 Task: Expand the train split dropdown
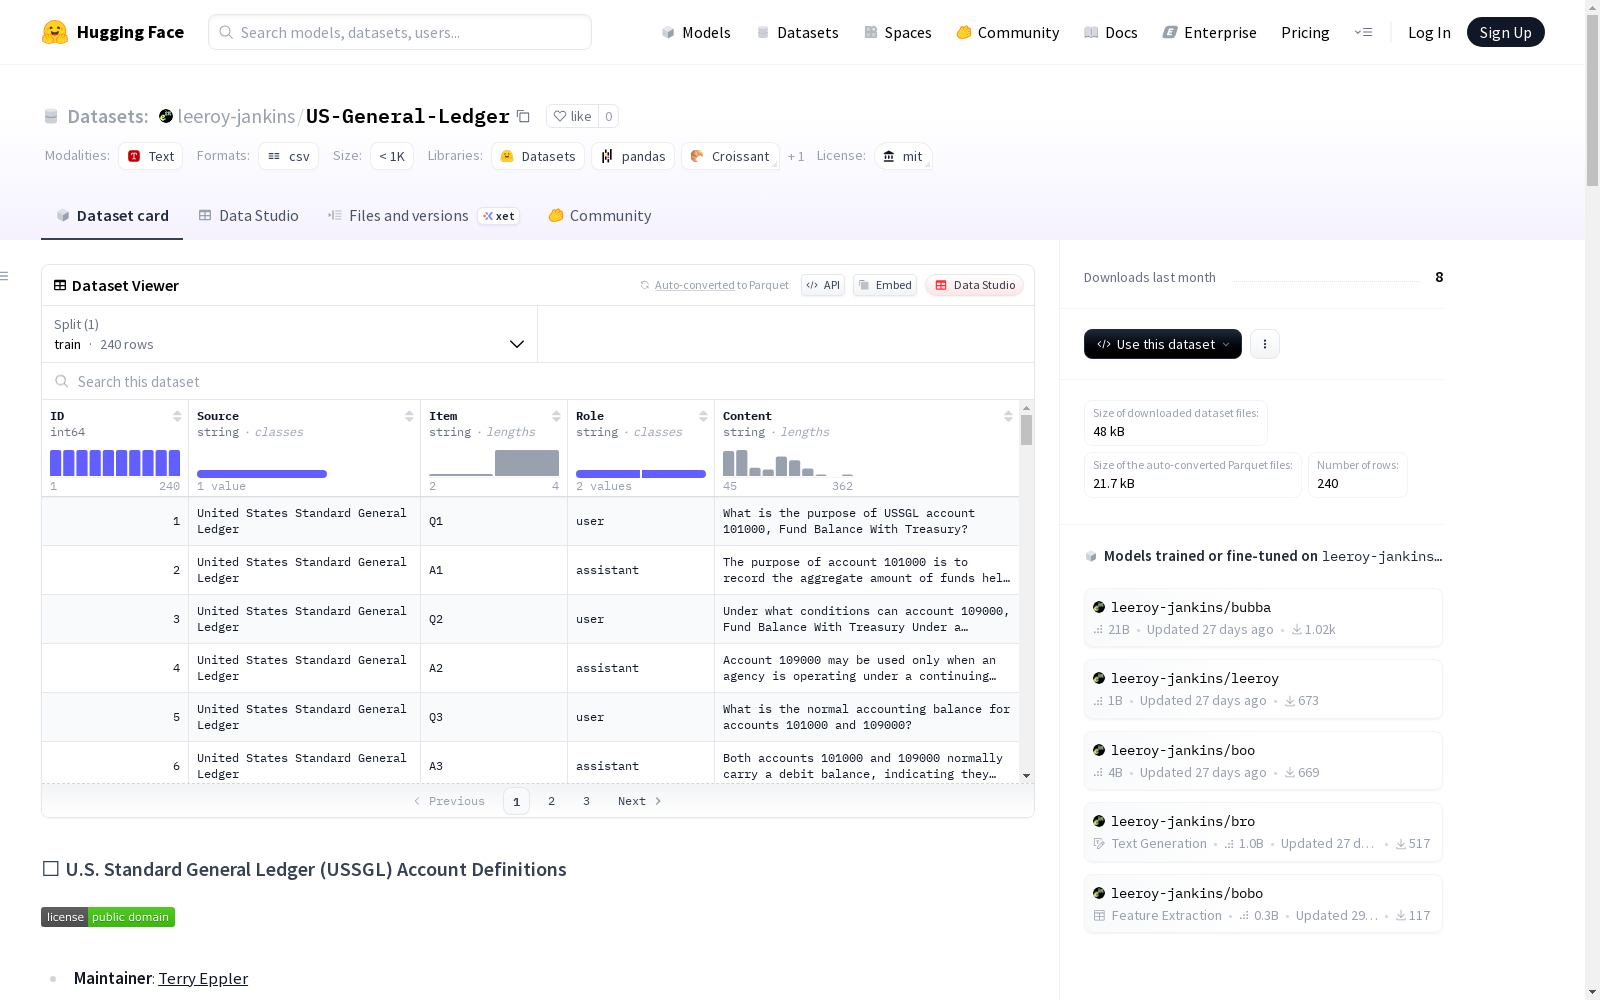(x=289, y=334)
